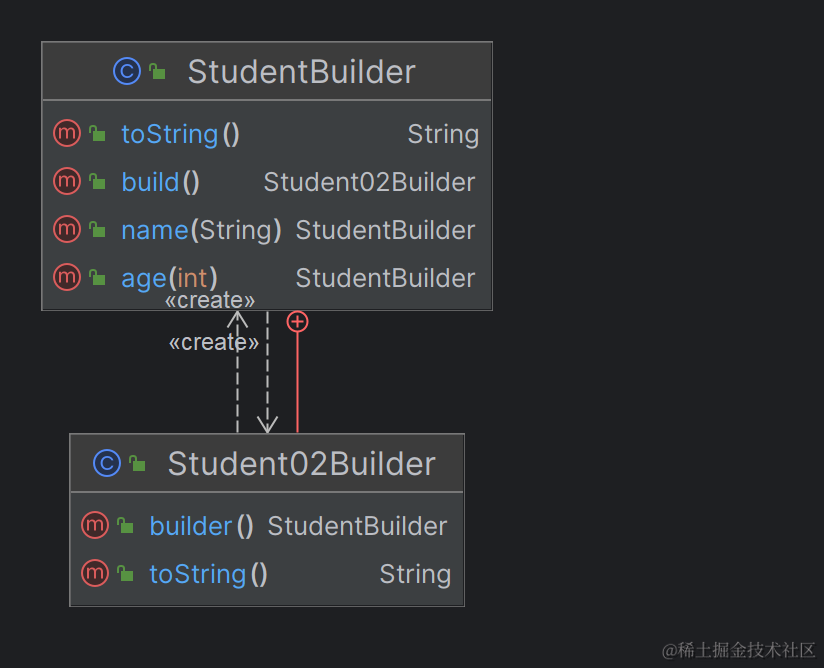The height and width of the screenshot is (668, 824).
Task: Click the String return type in Student02Builder
Action: (415, 574)
